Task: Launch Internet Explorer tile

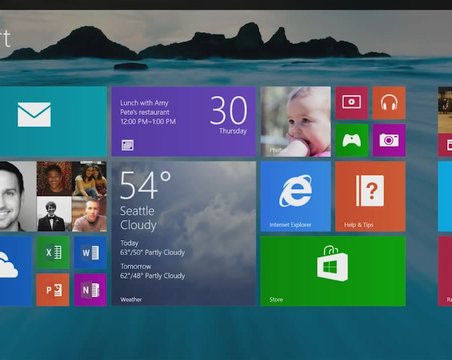Action: coord(296,196)
